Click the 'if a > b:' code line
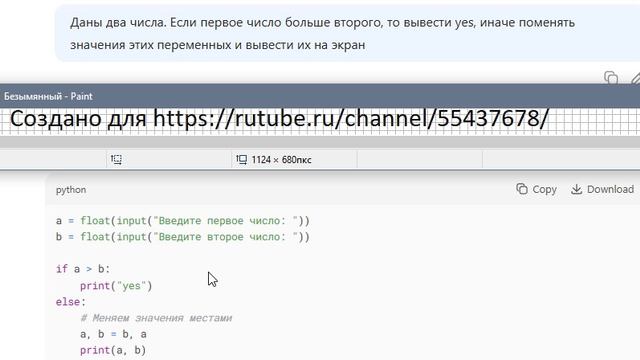Viewport: 640px width, 360px height. (x=83, y=269)
